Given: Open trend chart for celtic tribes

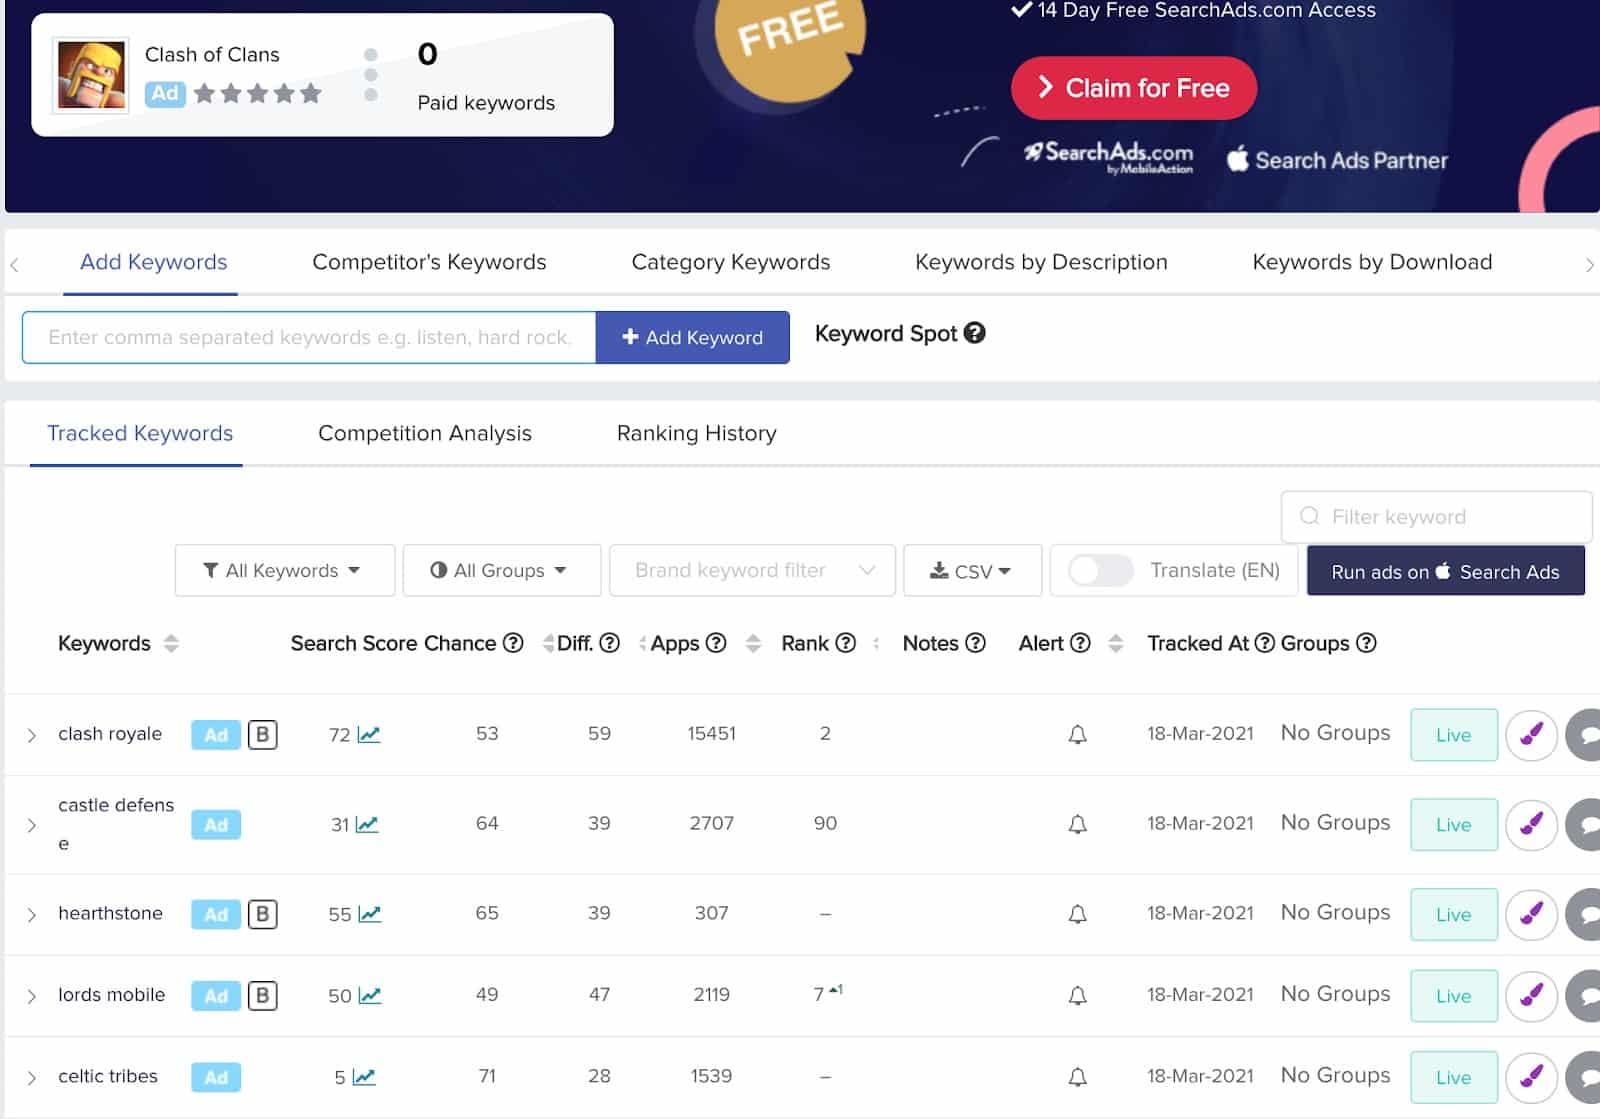Looking at the screenshot, I should click(364, 1077).
